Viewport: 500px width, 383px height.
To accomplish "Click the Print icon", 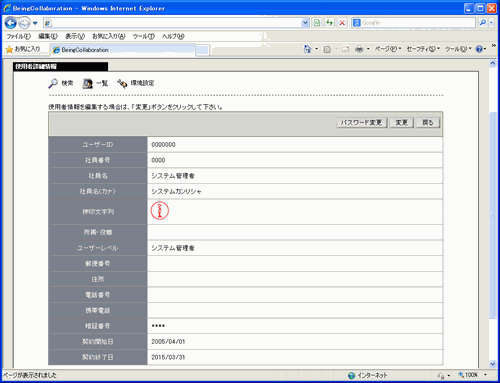I will [x=359, y=49].
